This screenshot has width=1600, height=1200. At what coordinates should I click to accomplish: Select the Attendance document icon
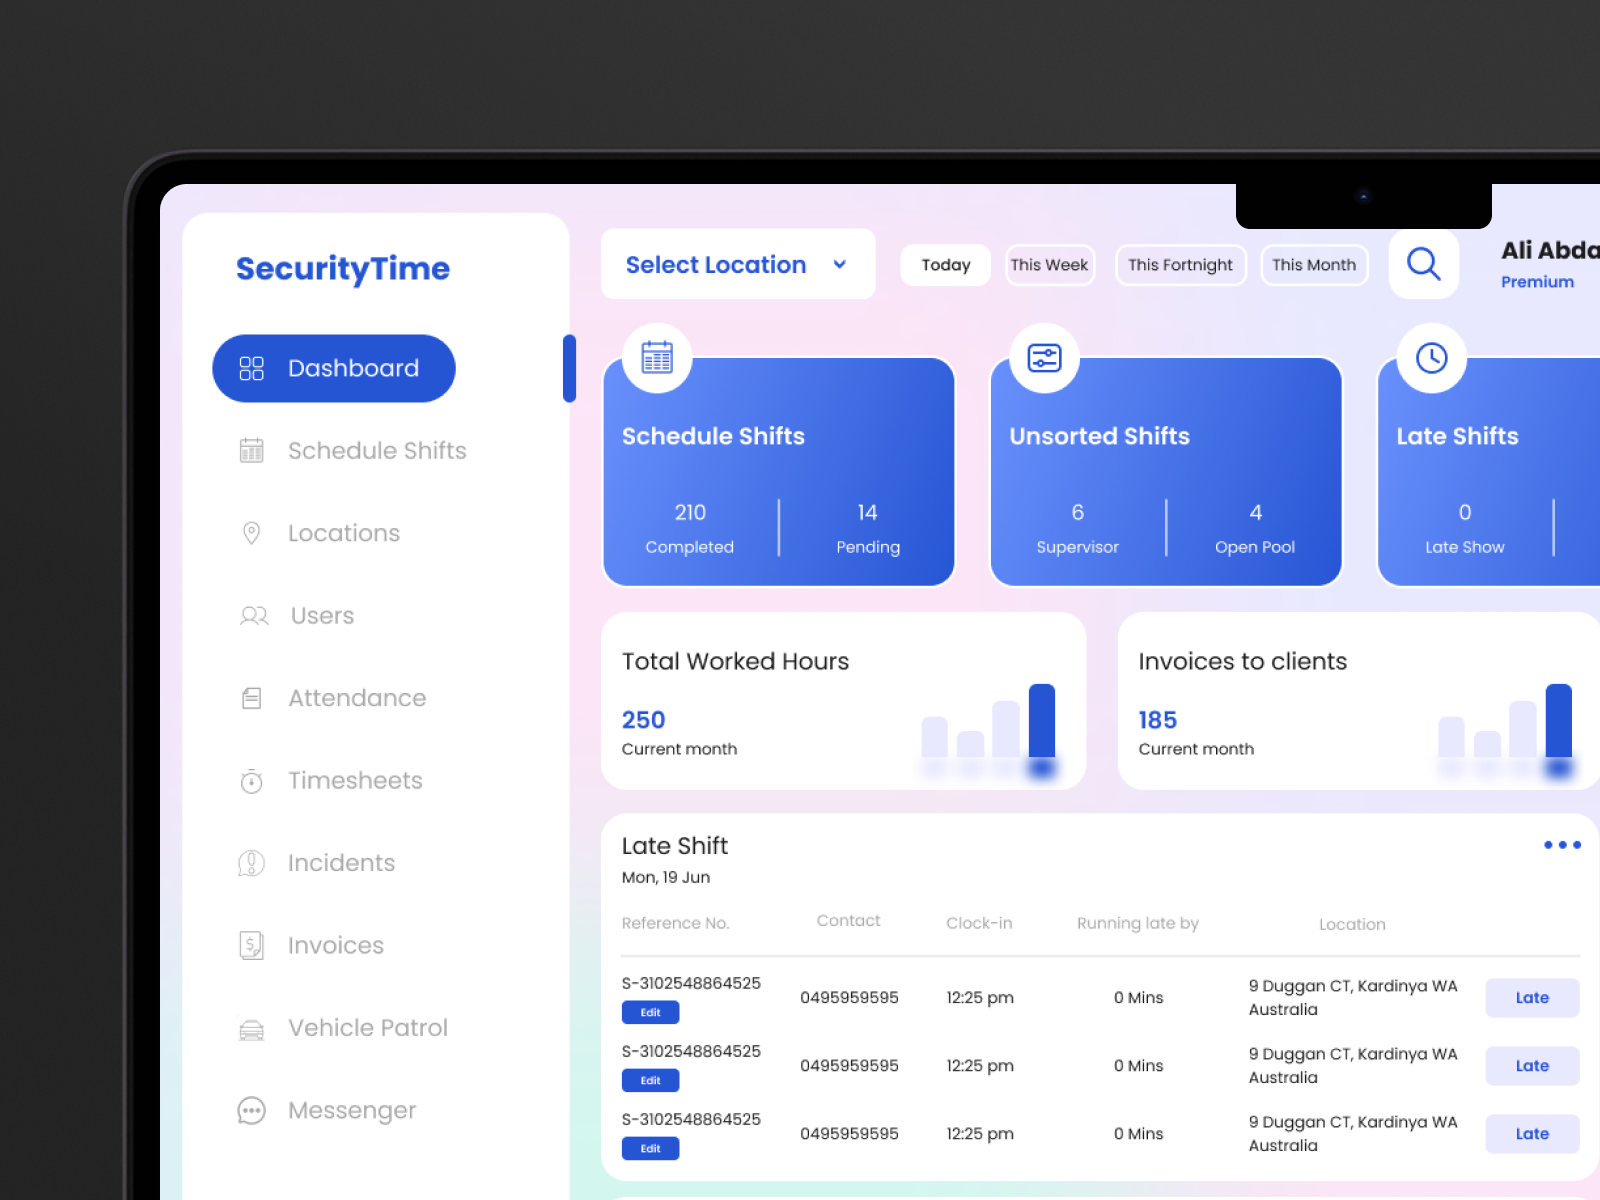click(252, 697)
